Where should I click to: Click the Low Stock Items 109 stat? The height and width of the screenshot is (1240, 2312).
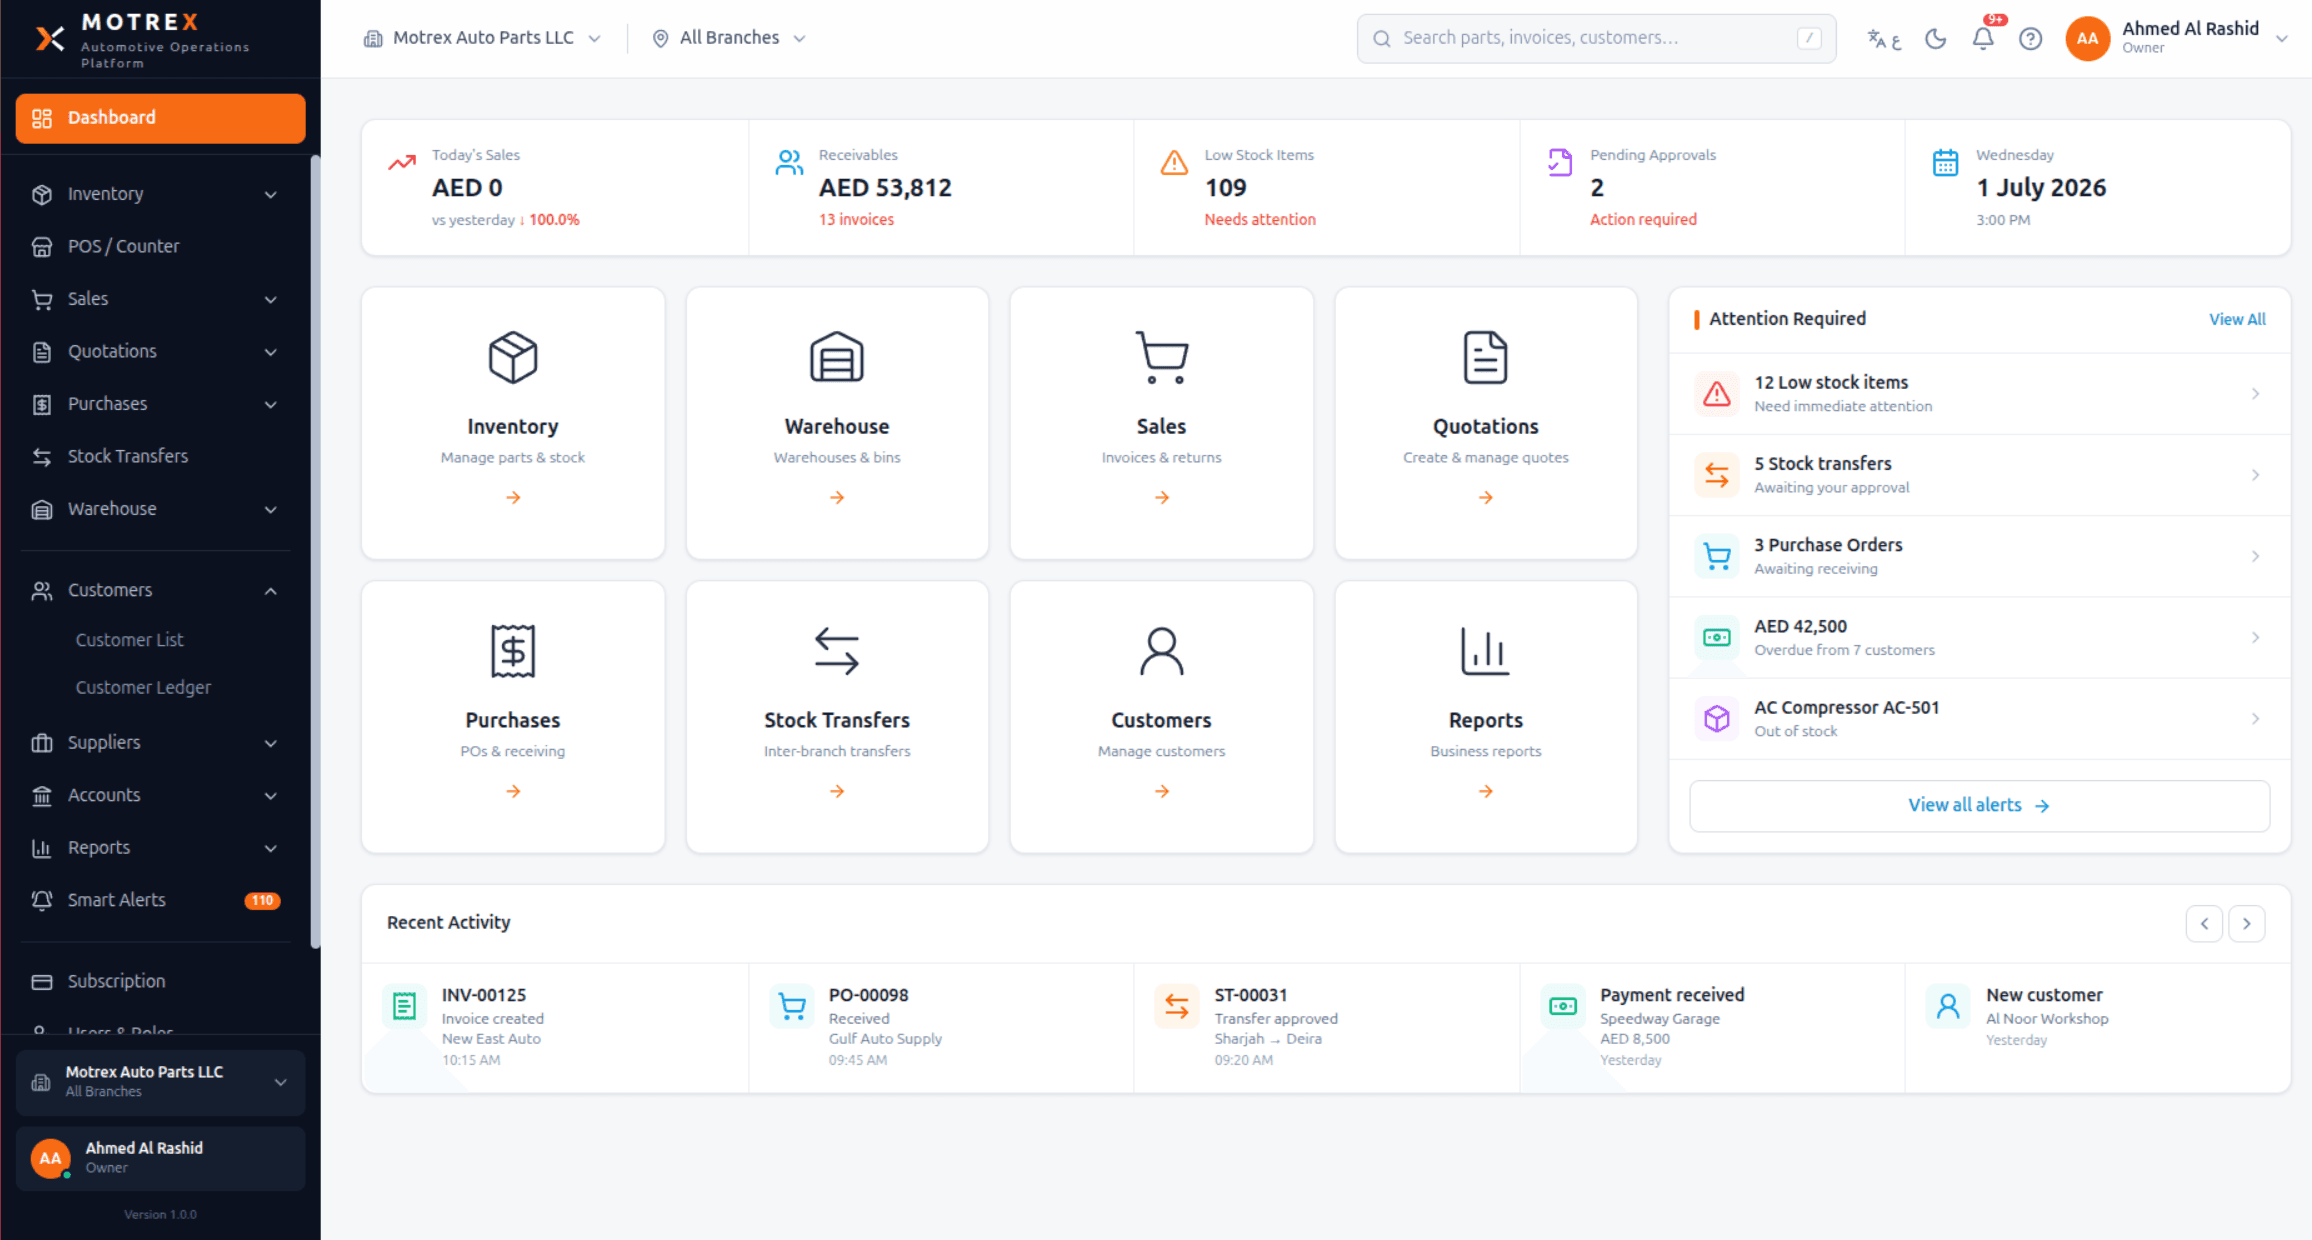pos(1327,187)
